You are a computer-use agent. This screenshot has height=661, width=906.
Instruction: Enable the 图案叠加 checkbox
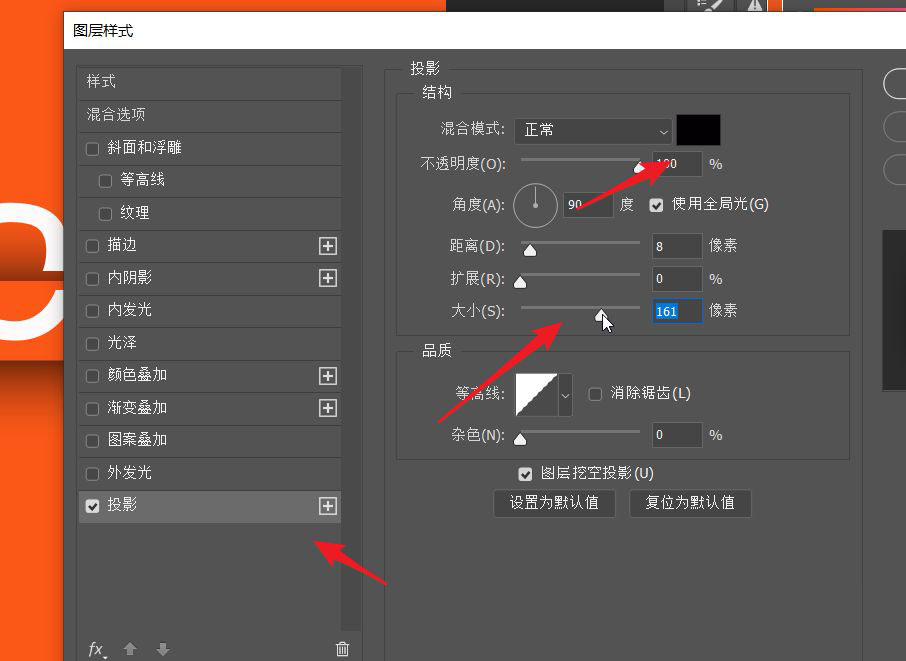[x=92, y=441]
